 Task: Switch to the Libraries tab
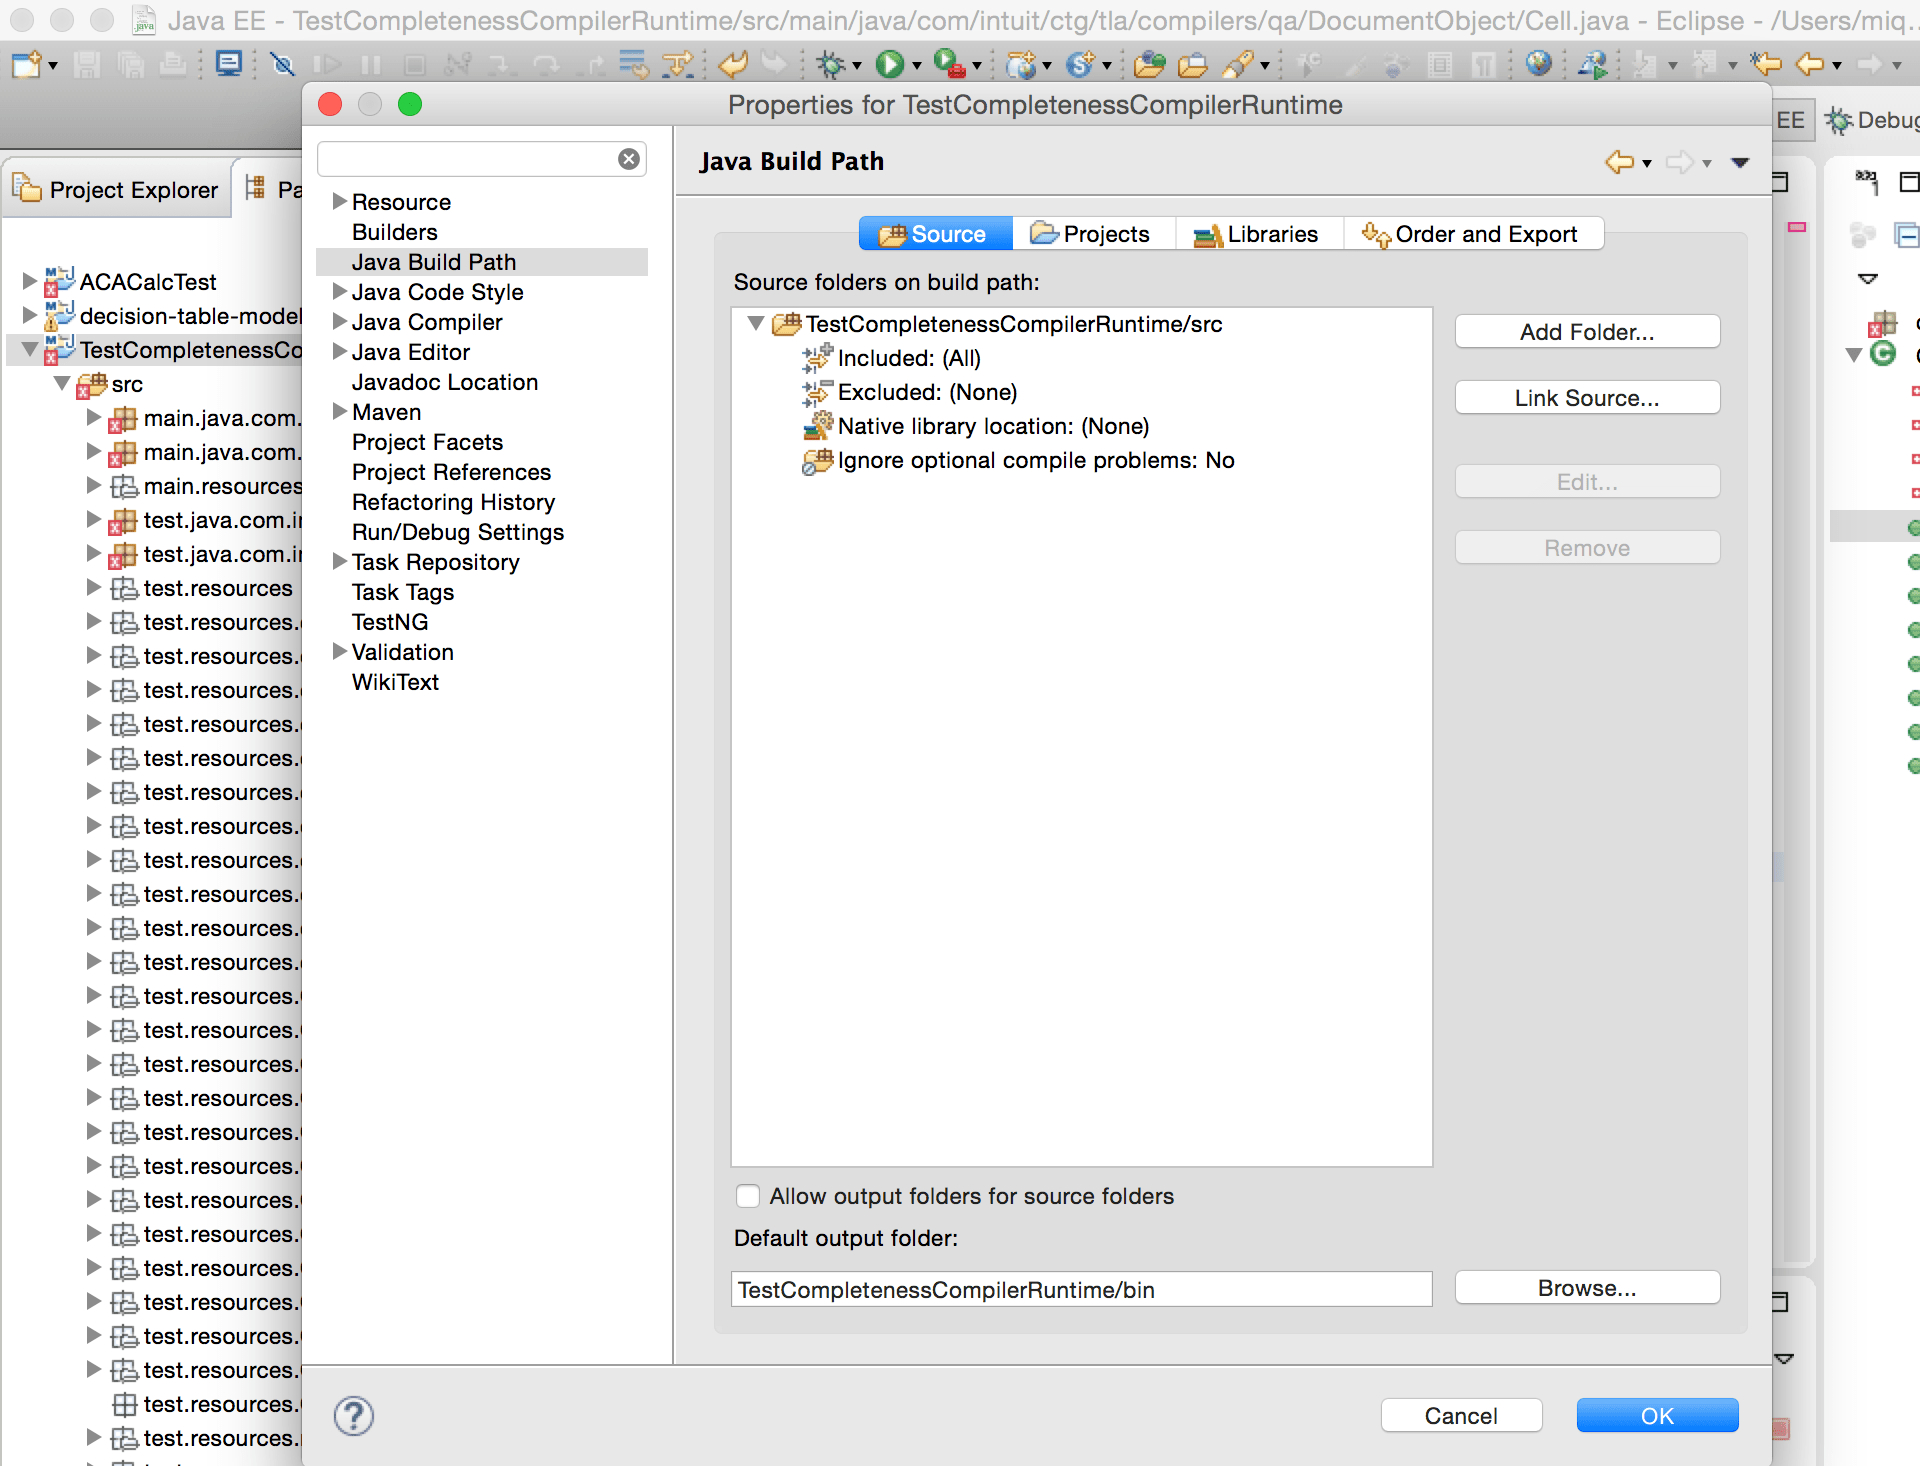1259,234
